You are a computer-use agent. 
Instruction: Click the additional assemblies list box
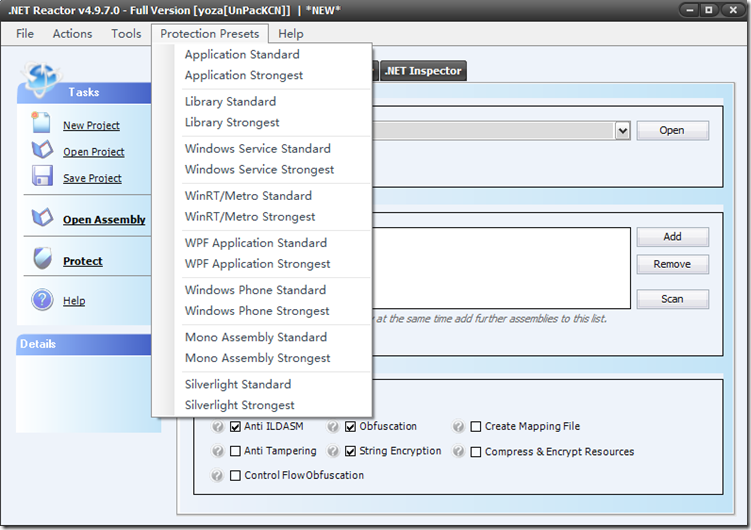[x=500, y=265]
